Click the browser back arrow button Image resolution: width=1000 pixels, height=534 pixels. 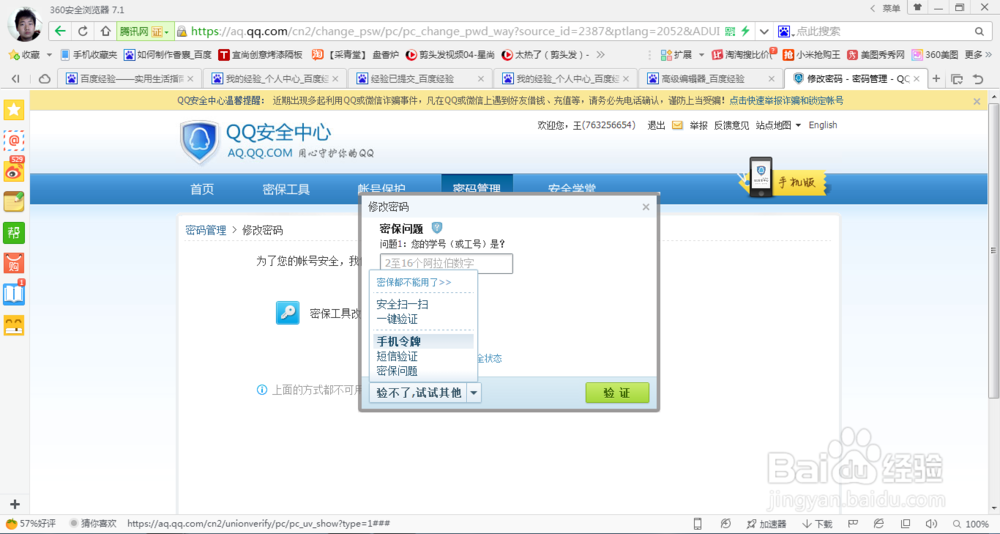pos(60,31)
